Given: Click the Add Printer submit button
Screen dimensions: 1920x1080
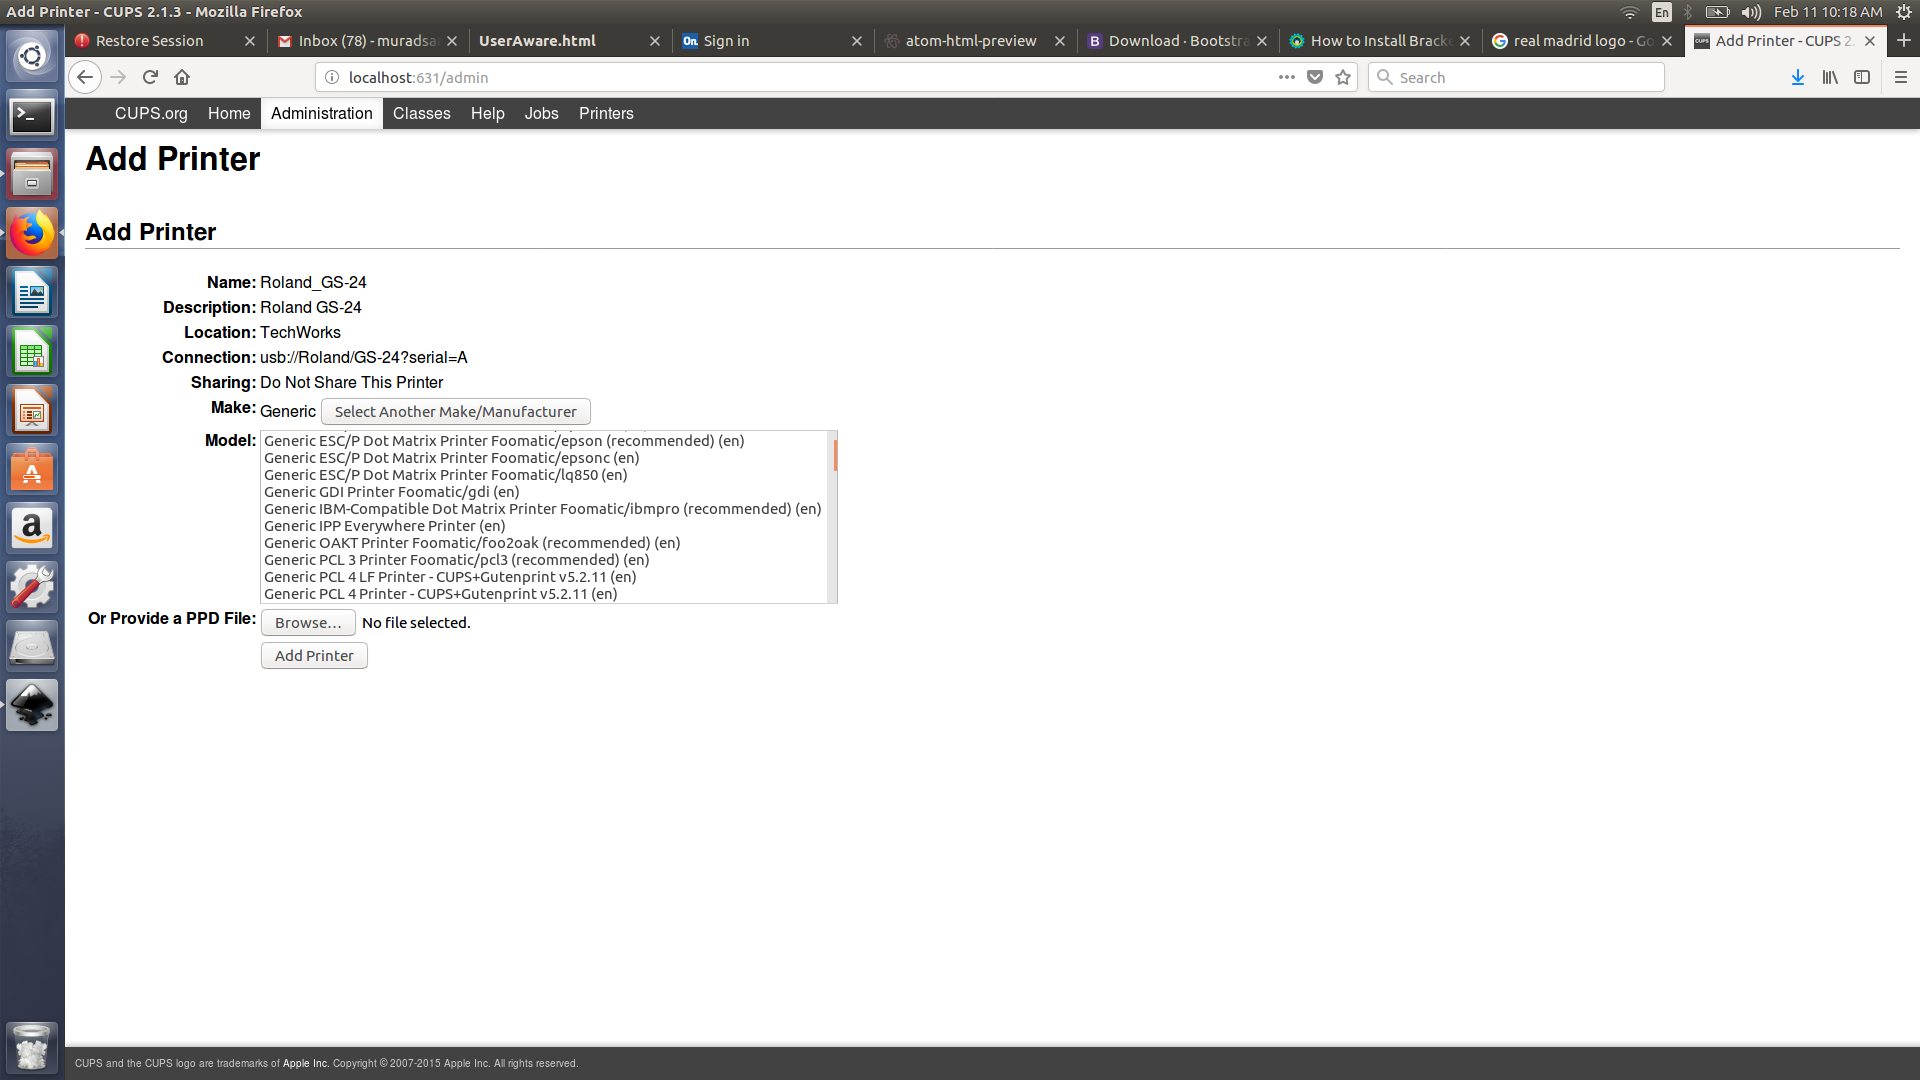Looking at the screenshot, I should pos(314,655).
